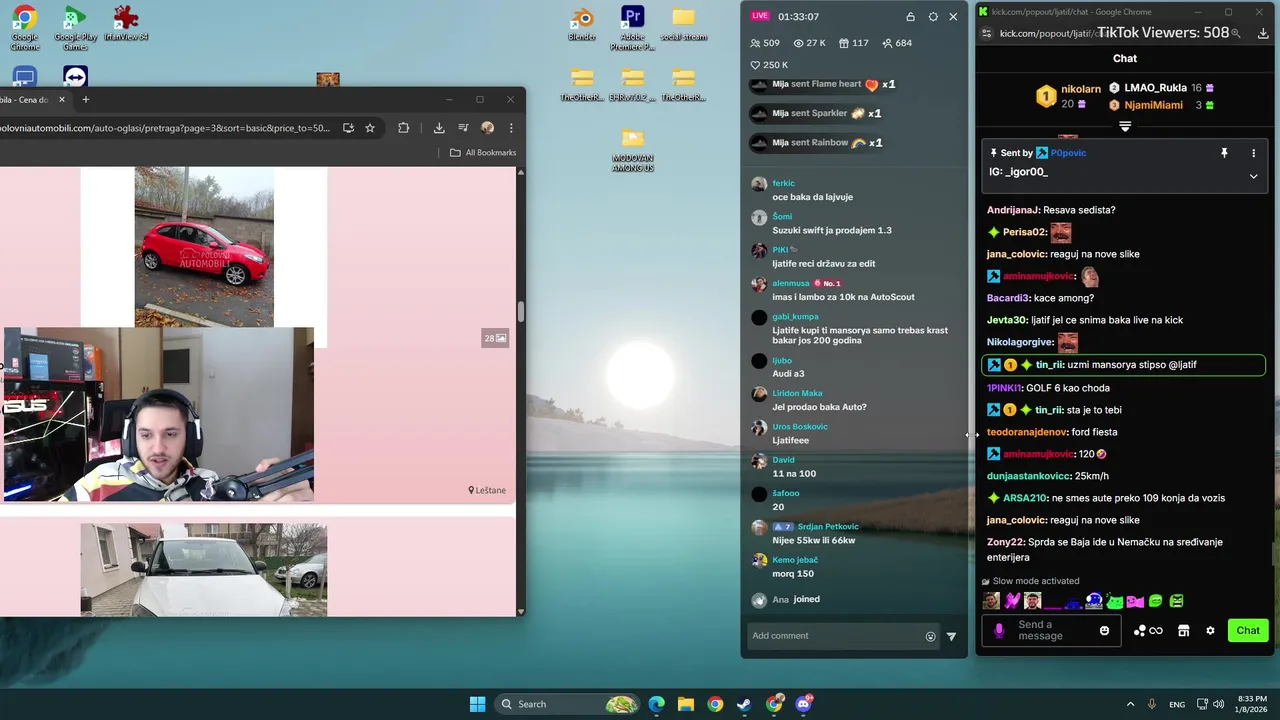Open Kick chat settings gear
The width and height of the screenshot is (1280, 720).
coord(1210,631)
